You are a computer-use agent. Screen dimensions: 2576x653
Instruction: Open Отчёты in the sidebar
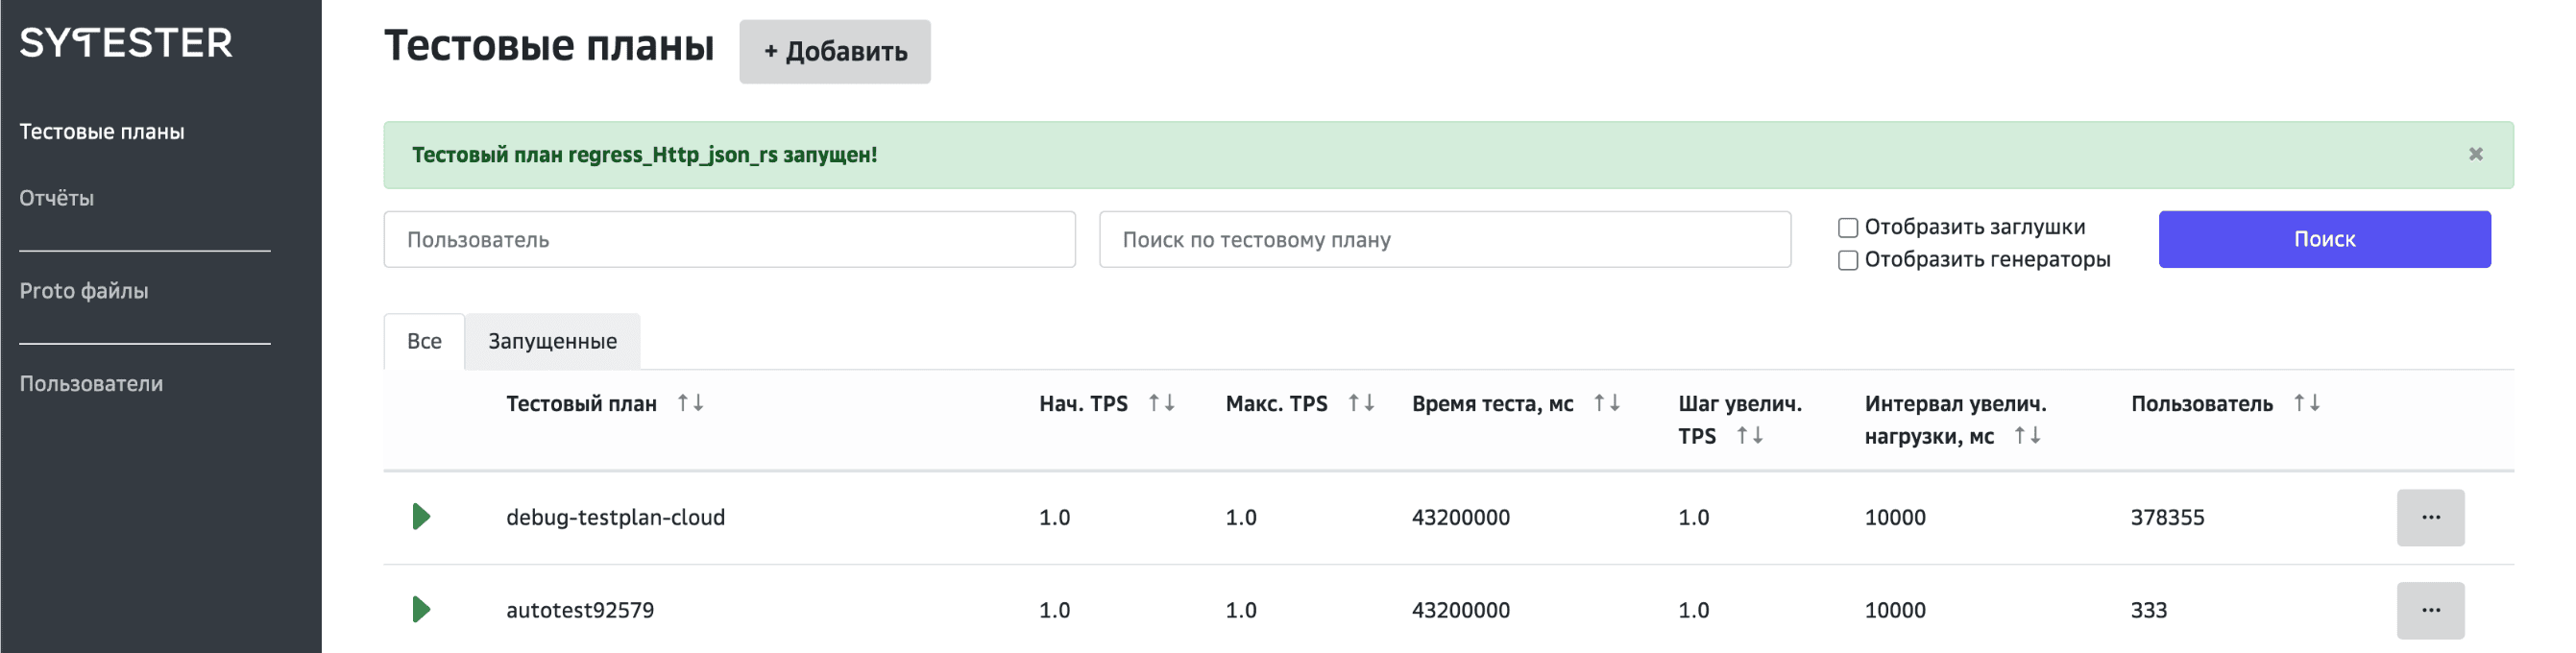57,198
